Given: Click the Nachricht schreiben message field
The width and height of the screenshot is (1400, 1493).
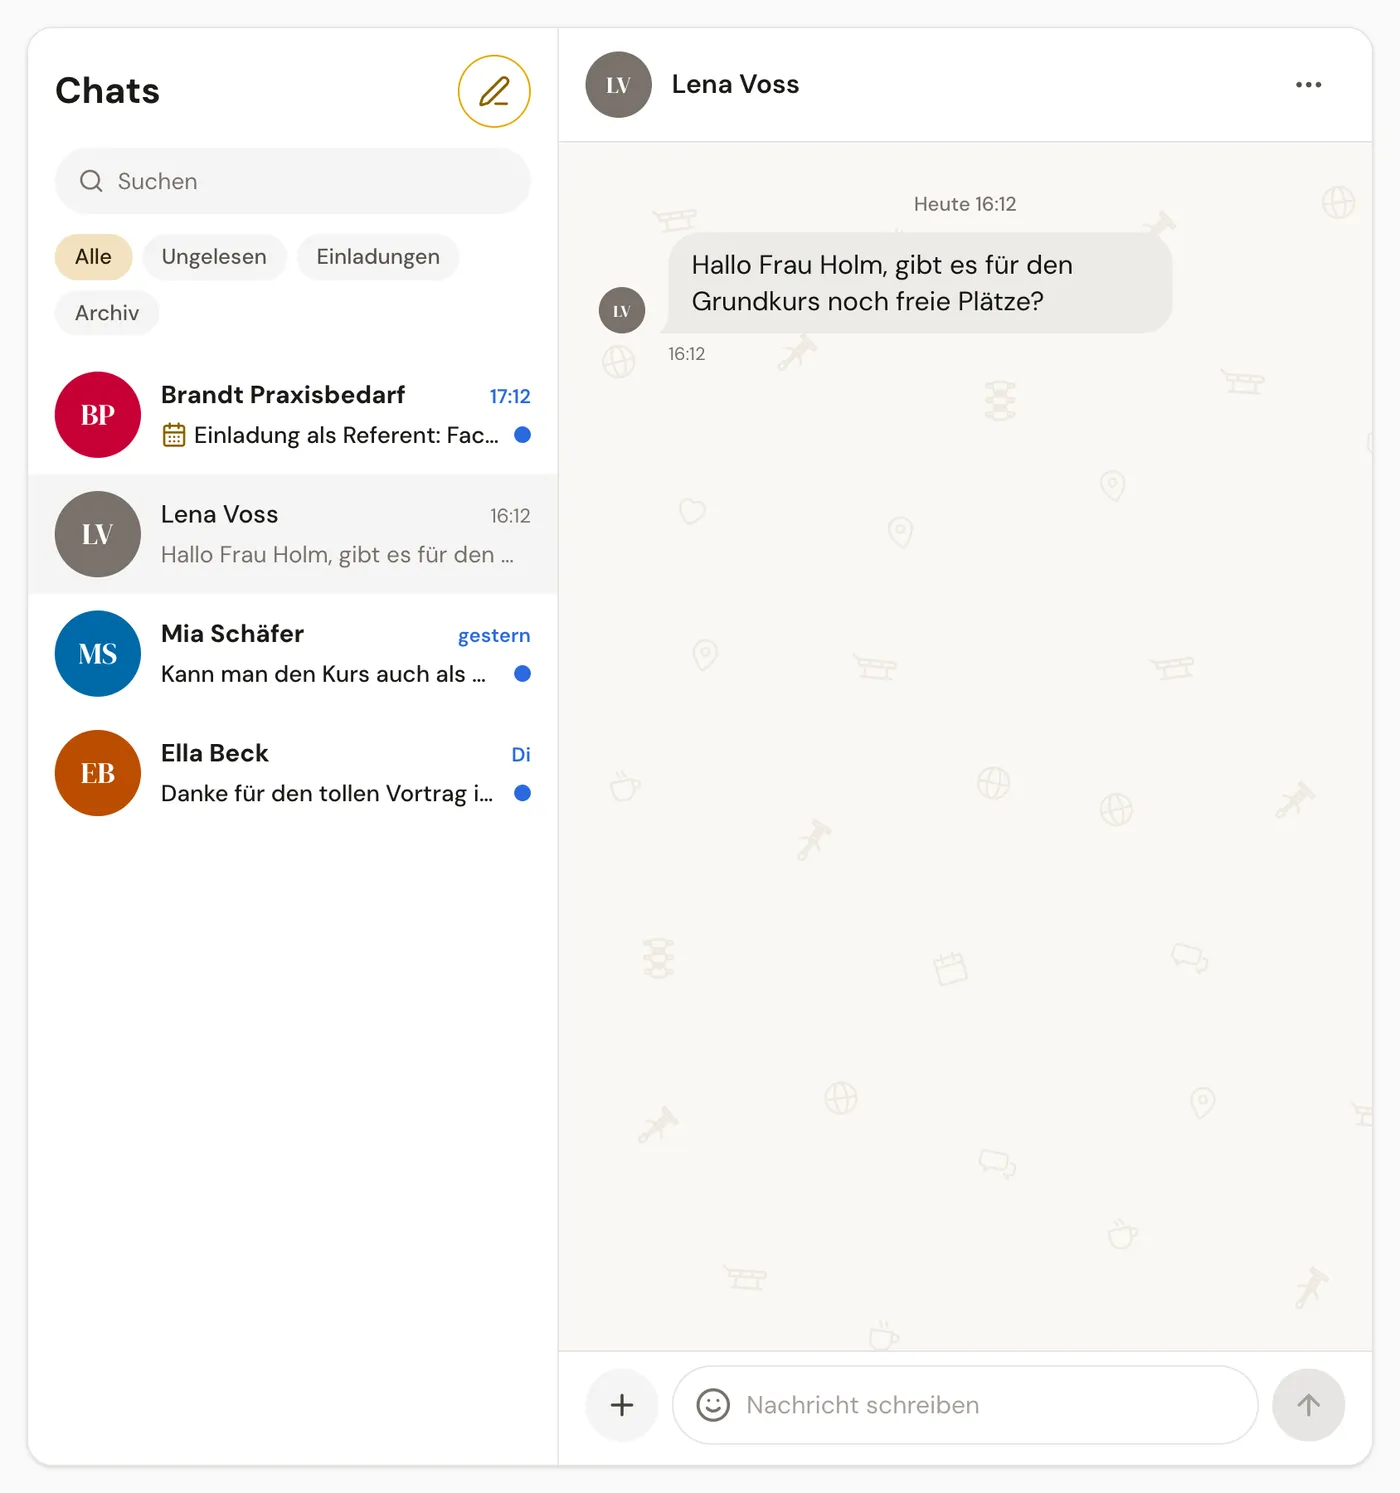Looking at the screenshot, I should tap(965, 1405).
